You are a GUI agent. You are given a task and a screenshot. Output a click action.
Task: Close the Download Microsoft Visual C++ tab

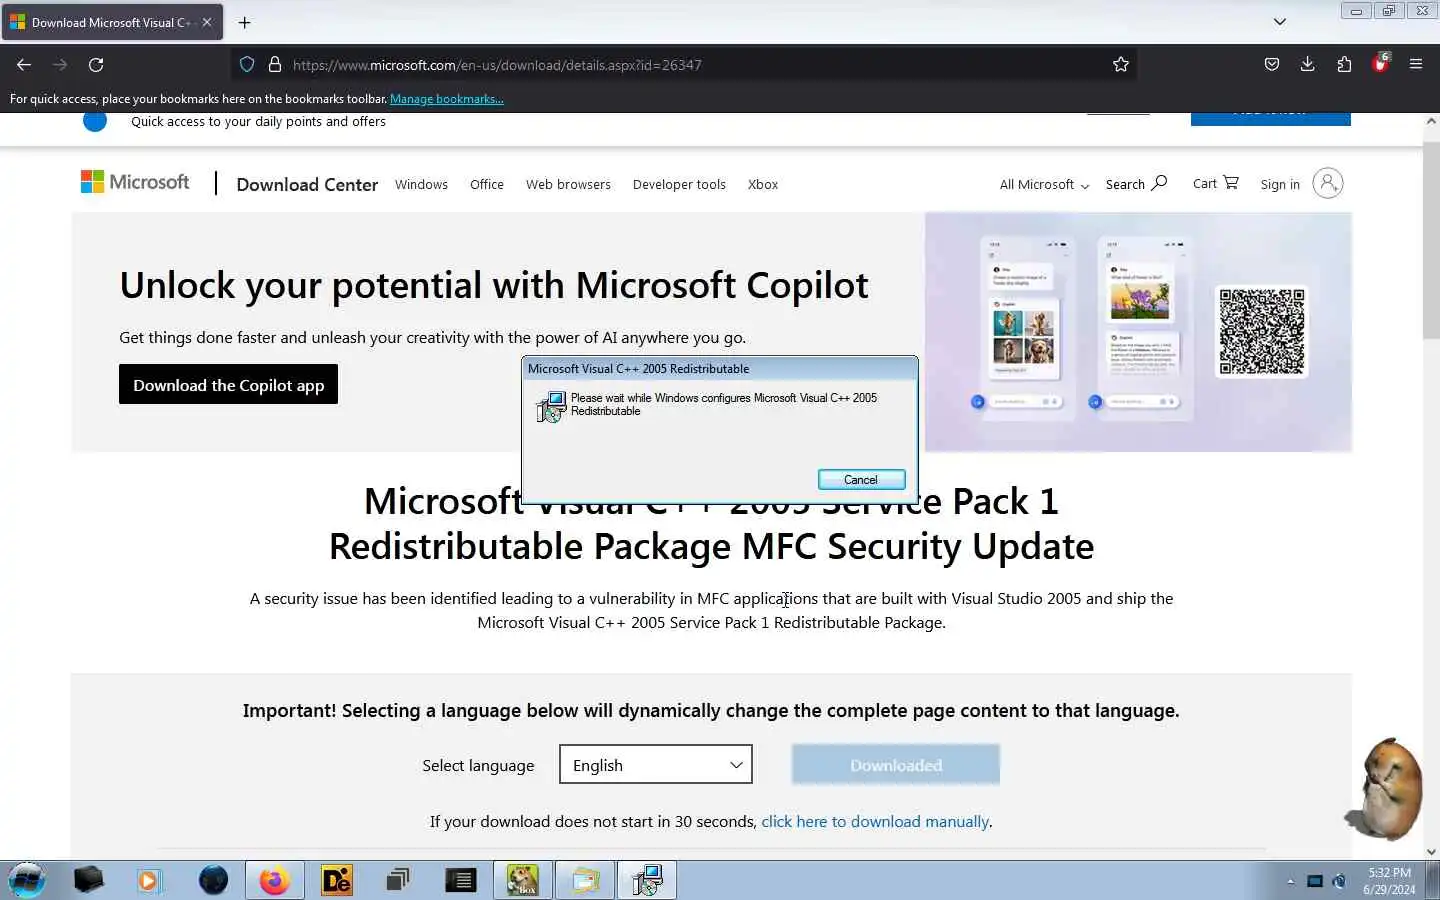[207, 22]
